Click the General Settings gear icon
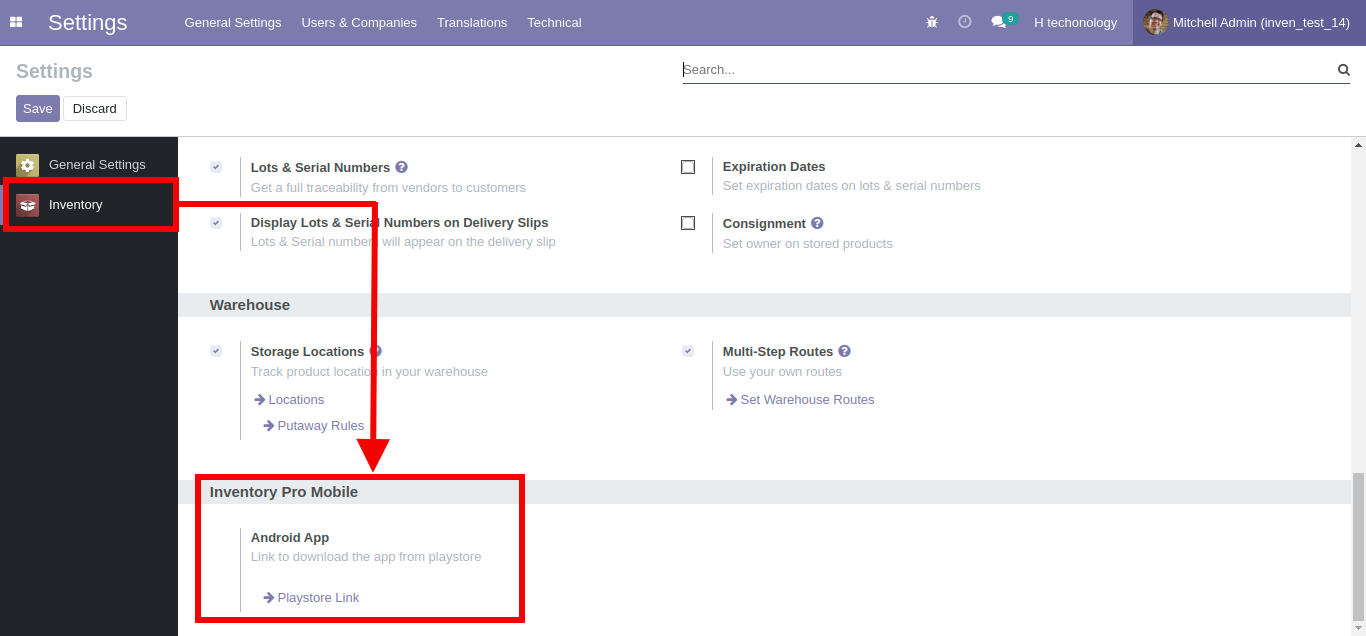1366x636 pixels. pos(27,164)
